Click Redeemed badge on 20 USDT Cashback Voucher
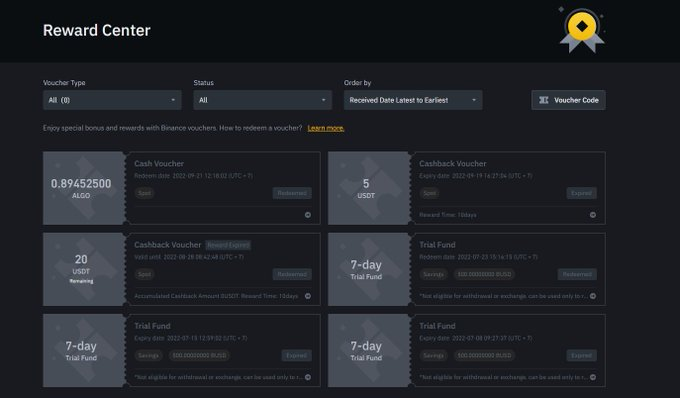 tap(292, 274)
